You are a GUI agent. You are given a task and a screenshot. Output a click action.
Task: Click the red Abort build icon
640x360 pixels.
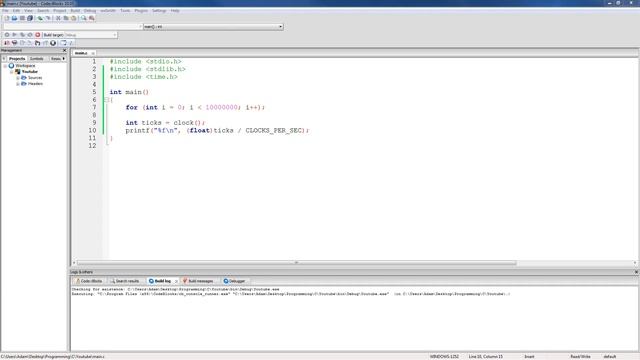(x=38, y=35)
